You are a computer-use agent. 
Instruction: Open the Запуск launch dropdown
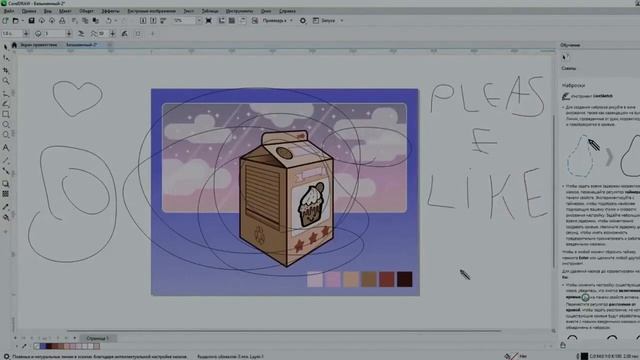coord(342,20)
